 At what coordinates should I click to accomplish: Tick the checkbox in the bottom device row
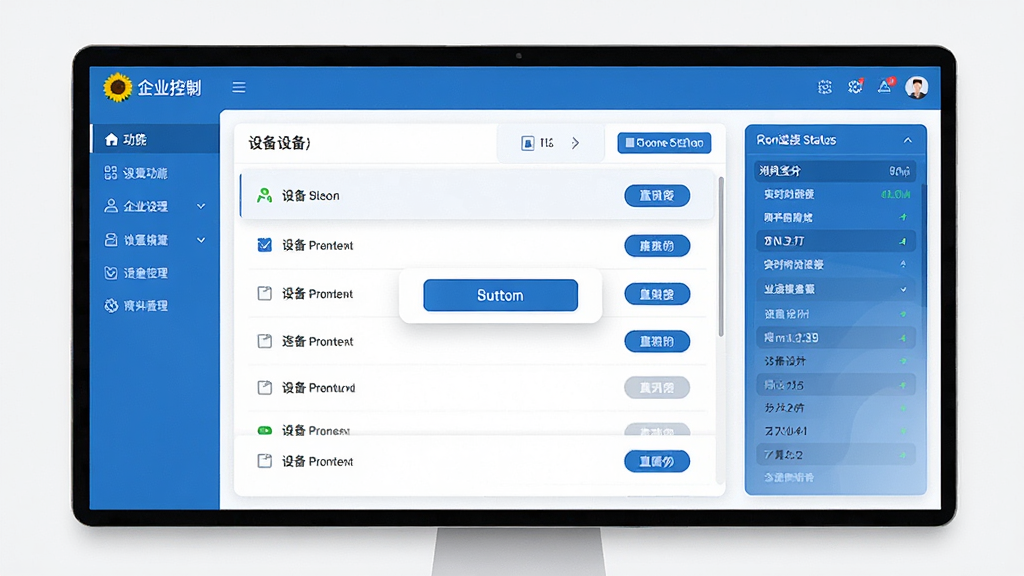pyautogui.click(x=264, y=461)
